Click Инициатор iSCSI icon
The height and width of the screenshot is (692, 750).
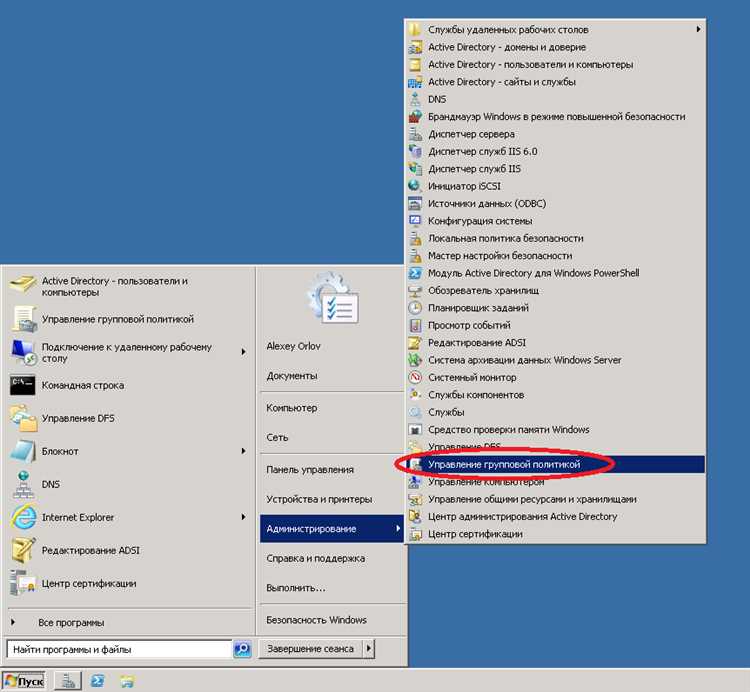click(415, 187)
